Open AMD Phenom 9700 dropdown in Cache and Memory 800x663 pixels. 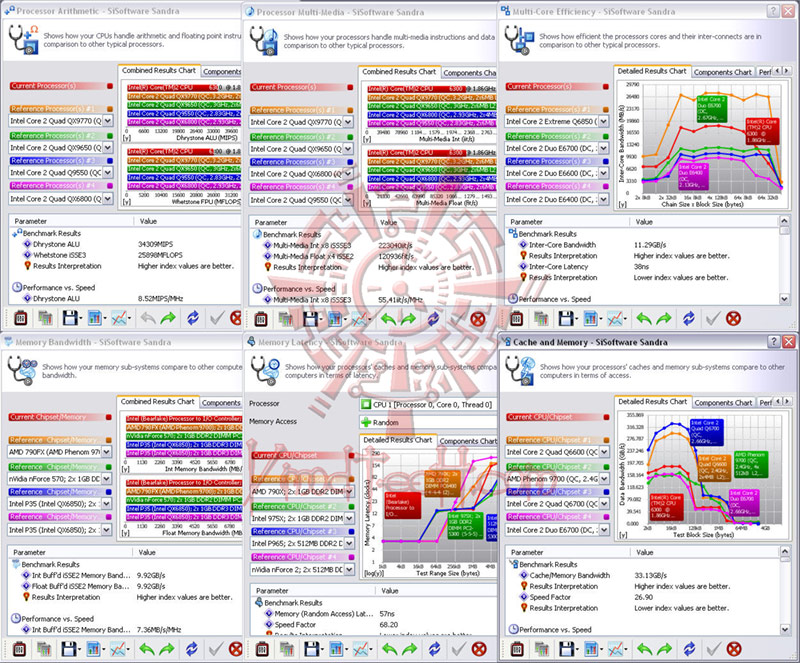(604, 479)
